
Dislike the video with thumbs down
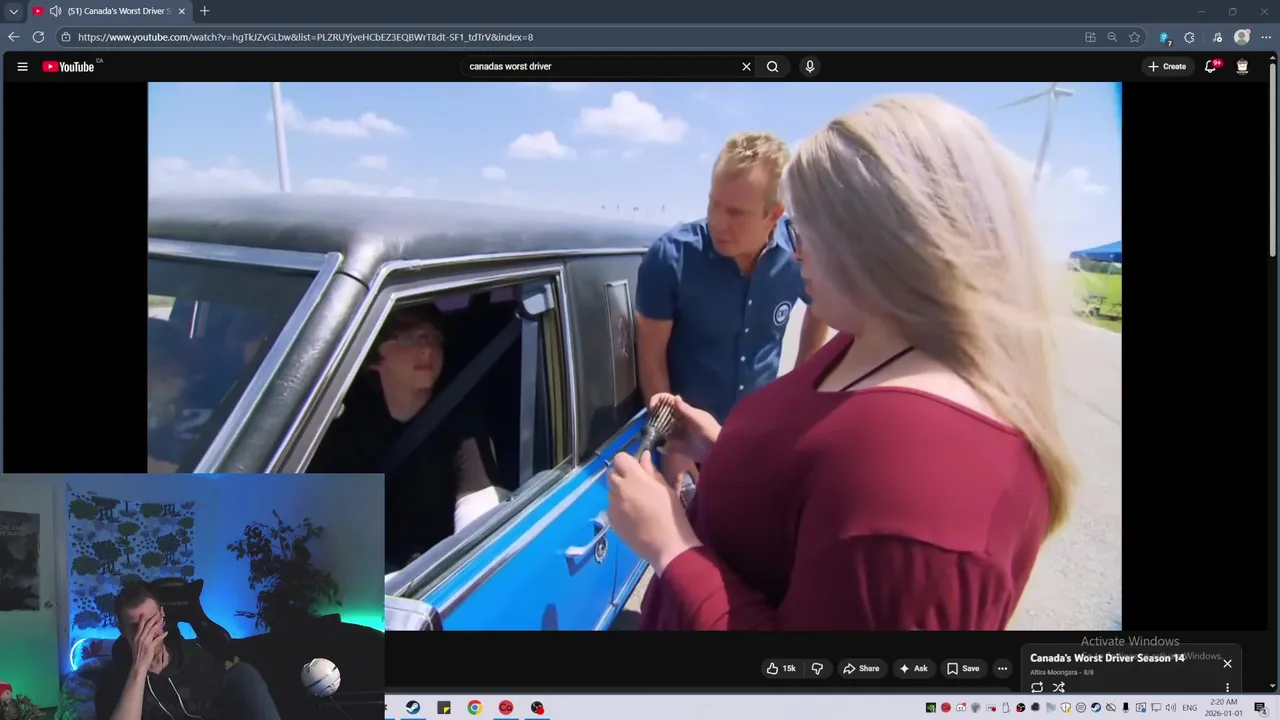[817, 668]
